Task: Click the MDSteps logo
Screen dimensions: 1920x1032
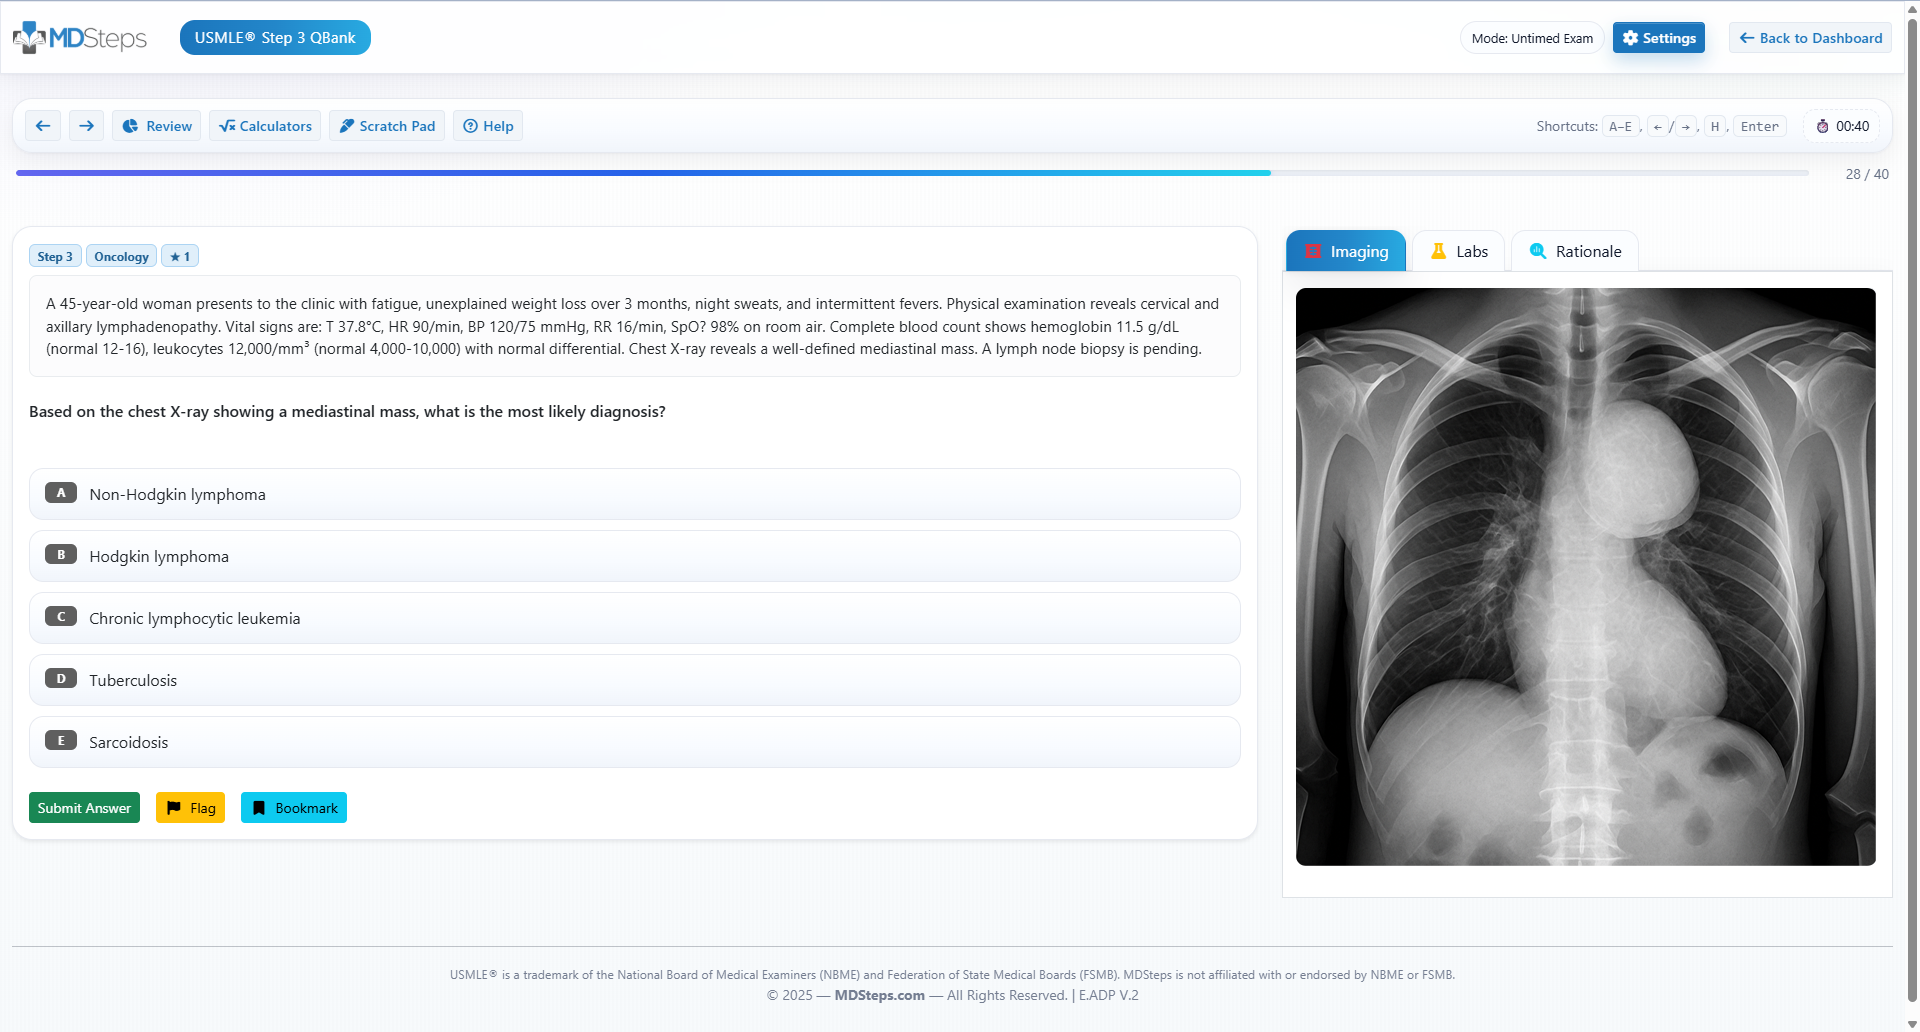Action: [x=79, y=37]
